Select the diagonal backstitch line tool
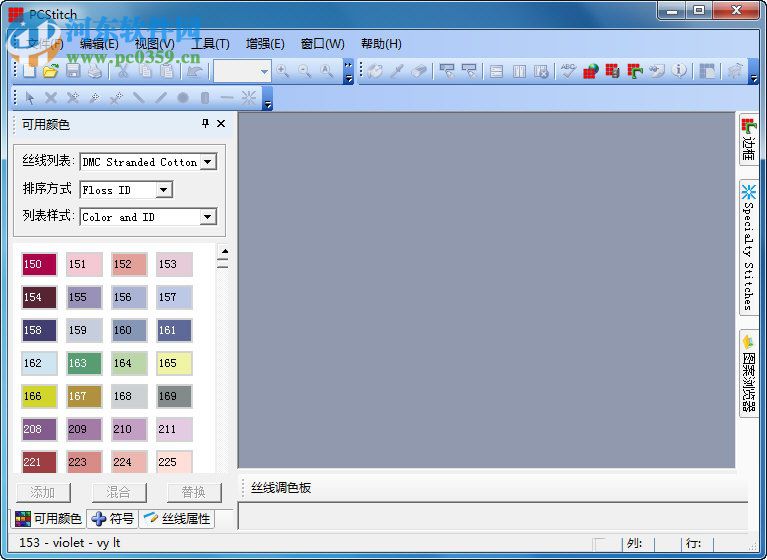Viewport: 767px width, 560px height. point(161,98)
